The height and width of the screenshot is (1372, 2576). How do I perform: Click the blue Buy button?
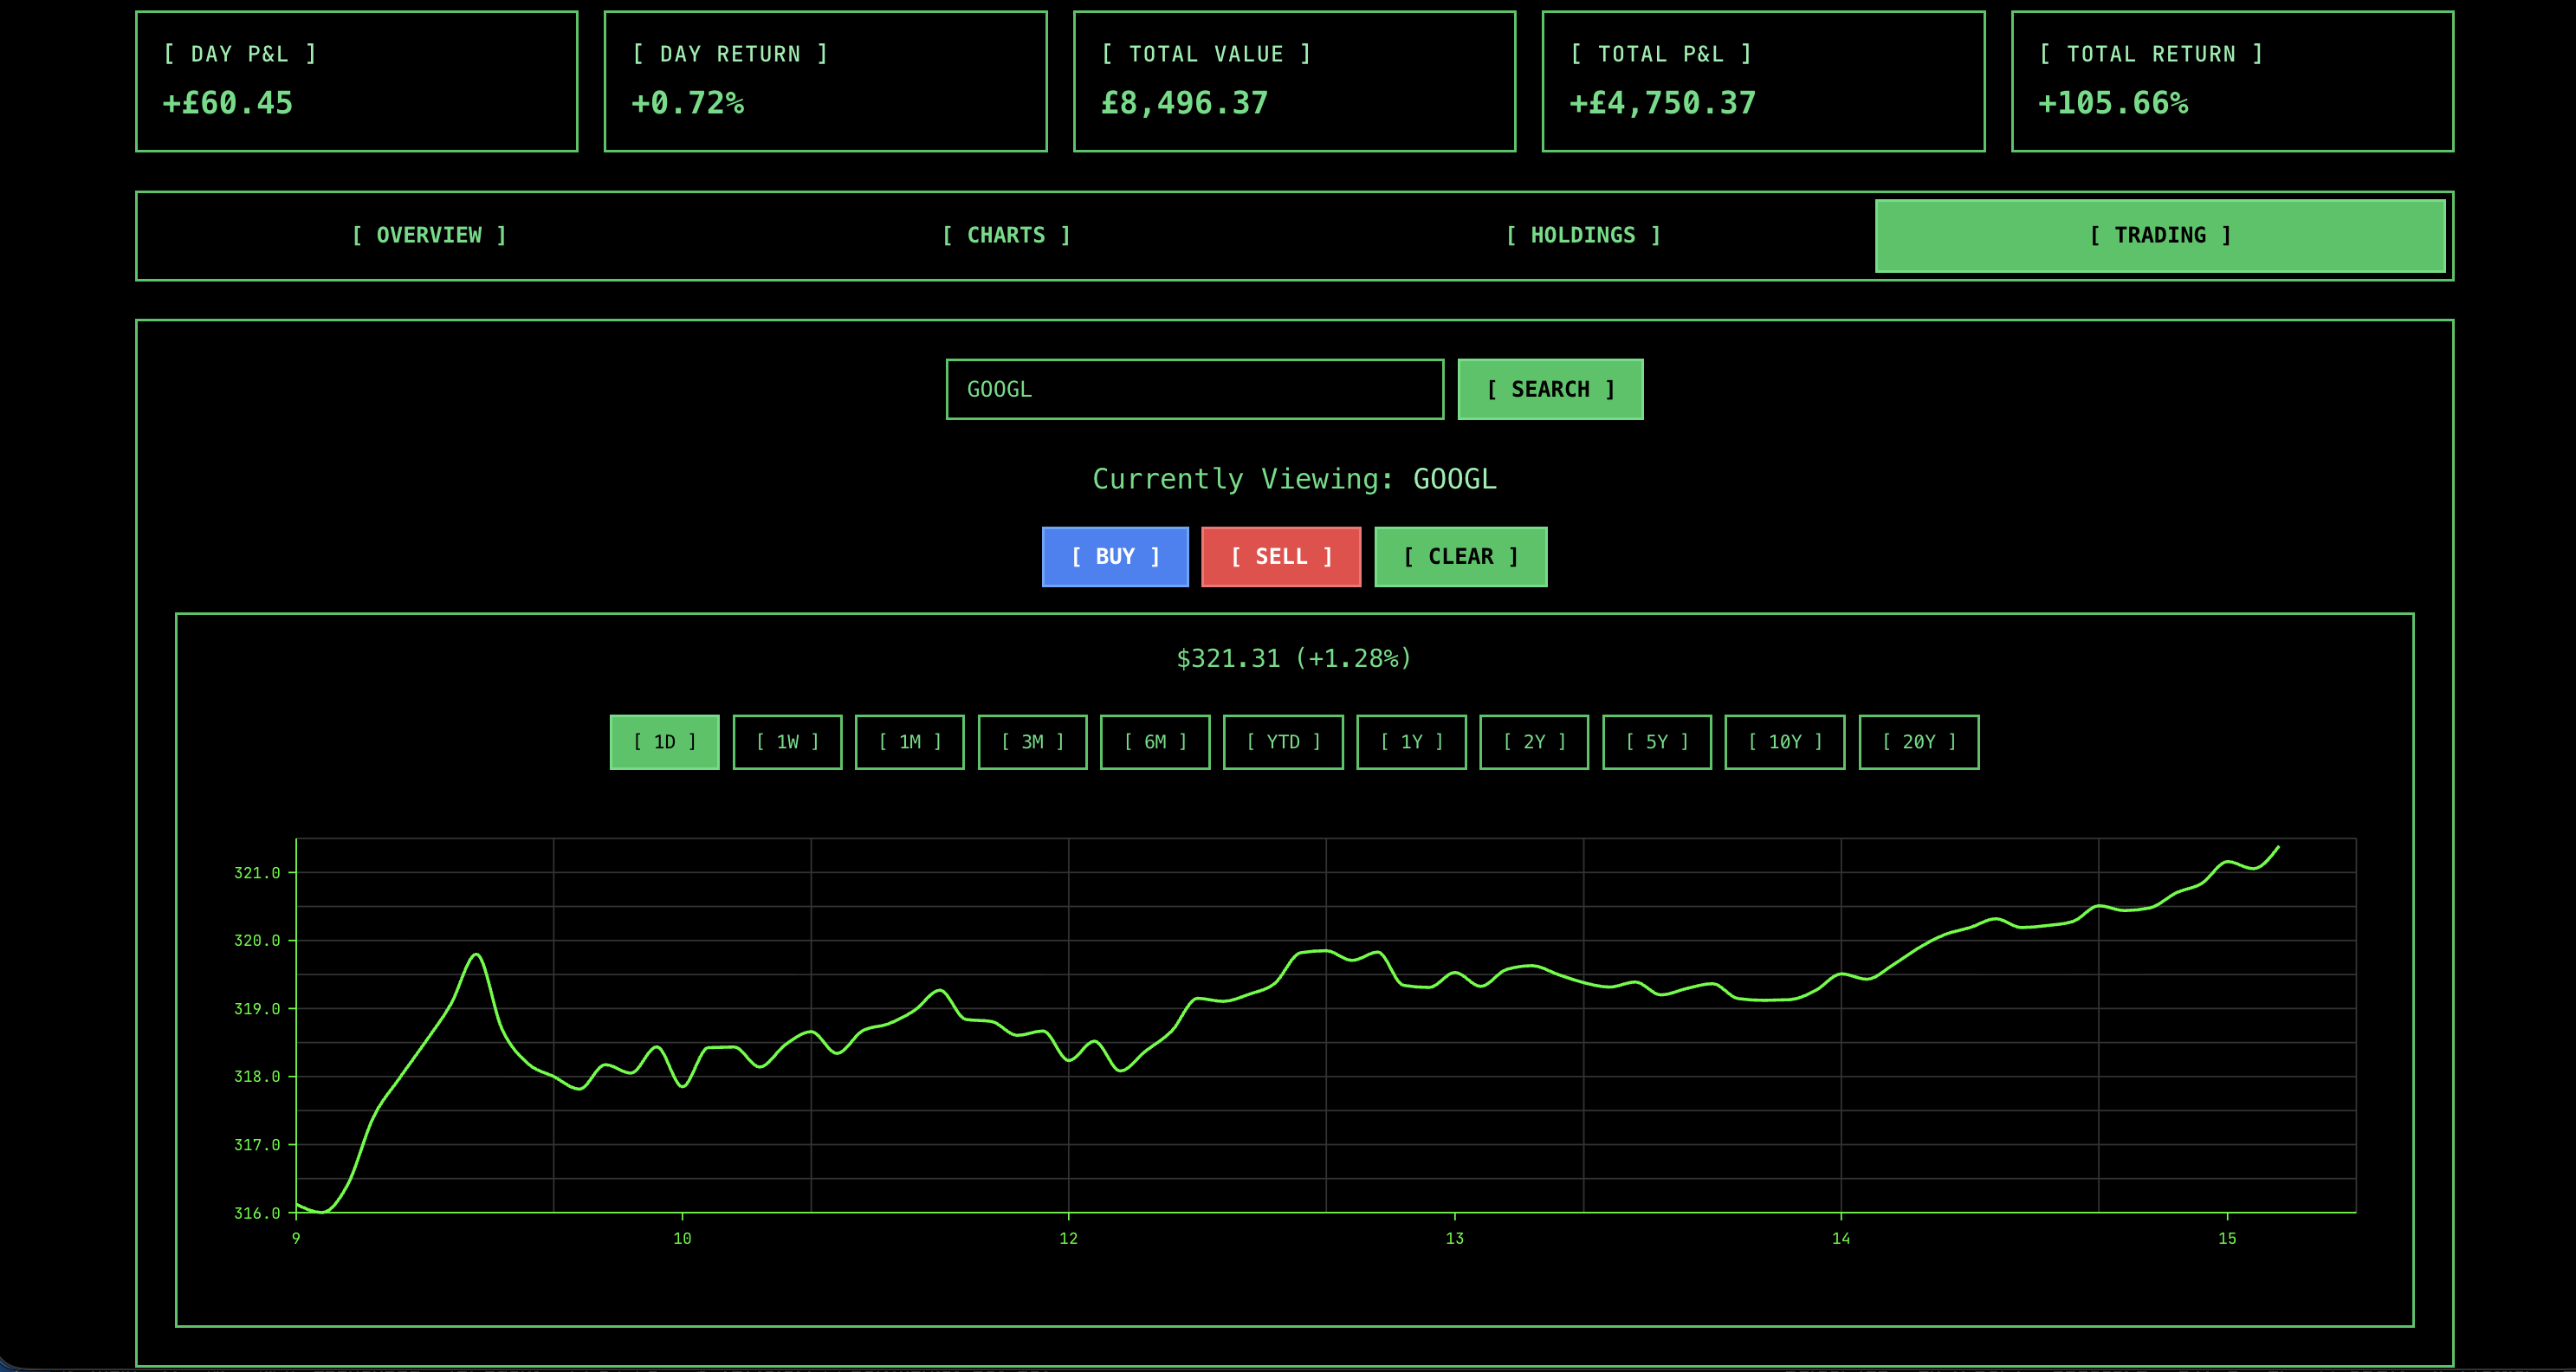tap(1115, 556)
